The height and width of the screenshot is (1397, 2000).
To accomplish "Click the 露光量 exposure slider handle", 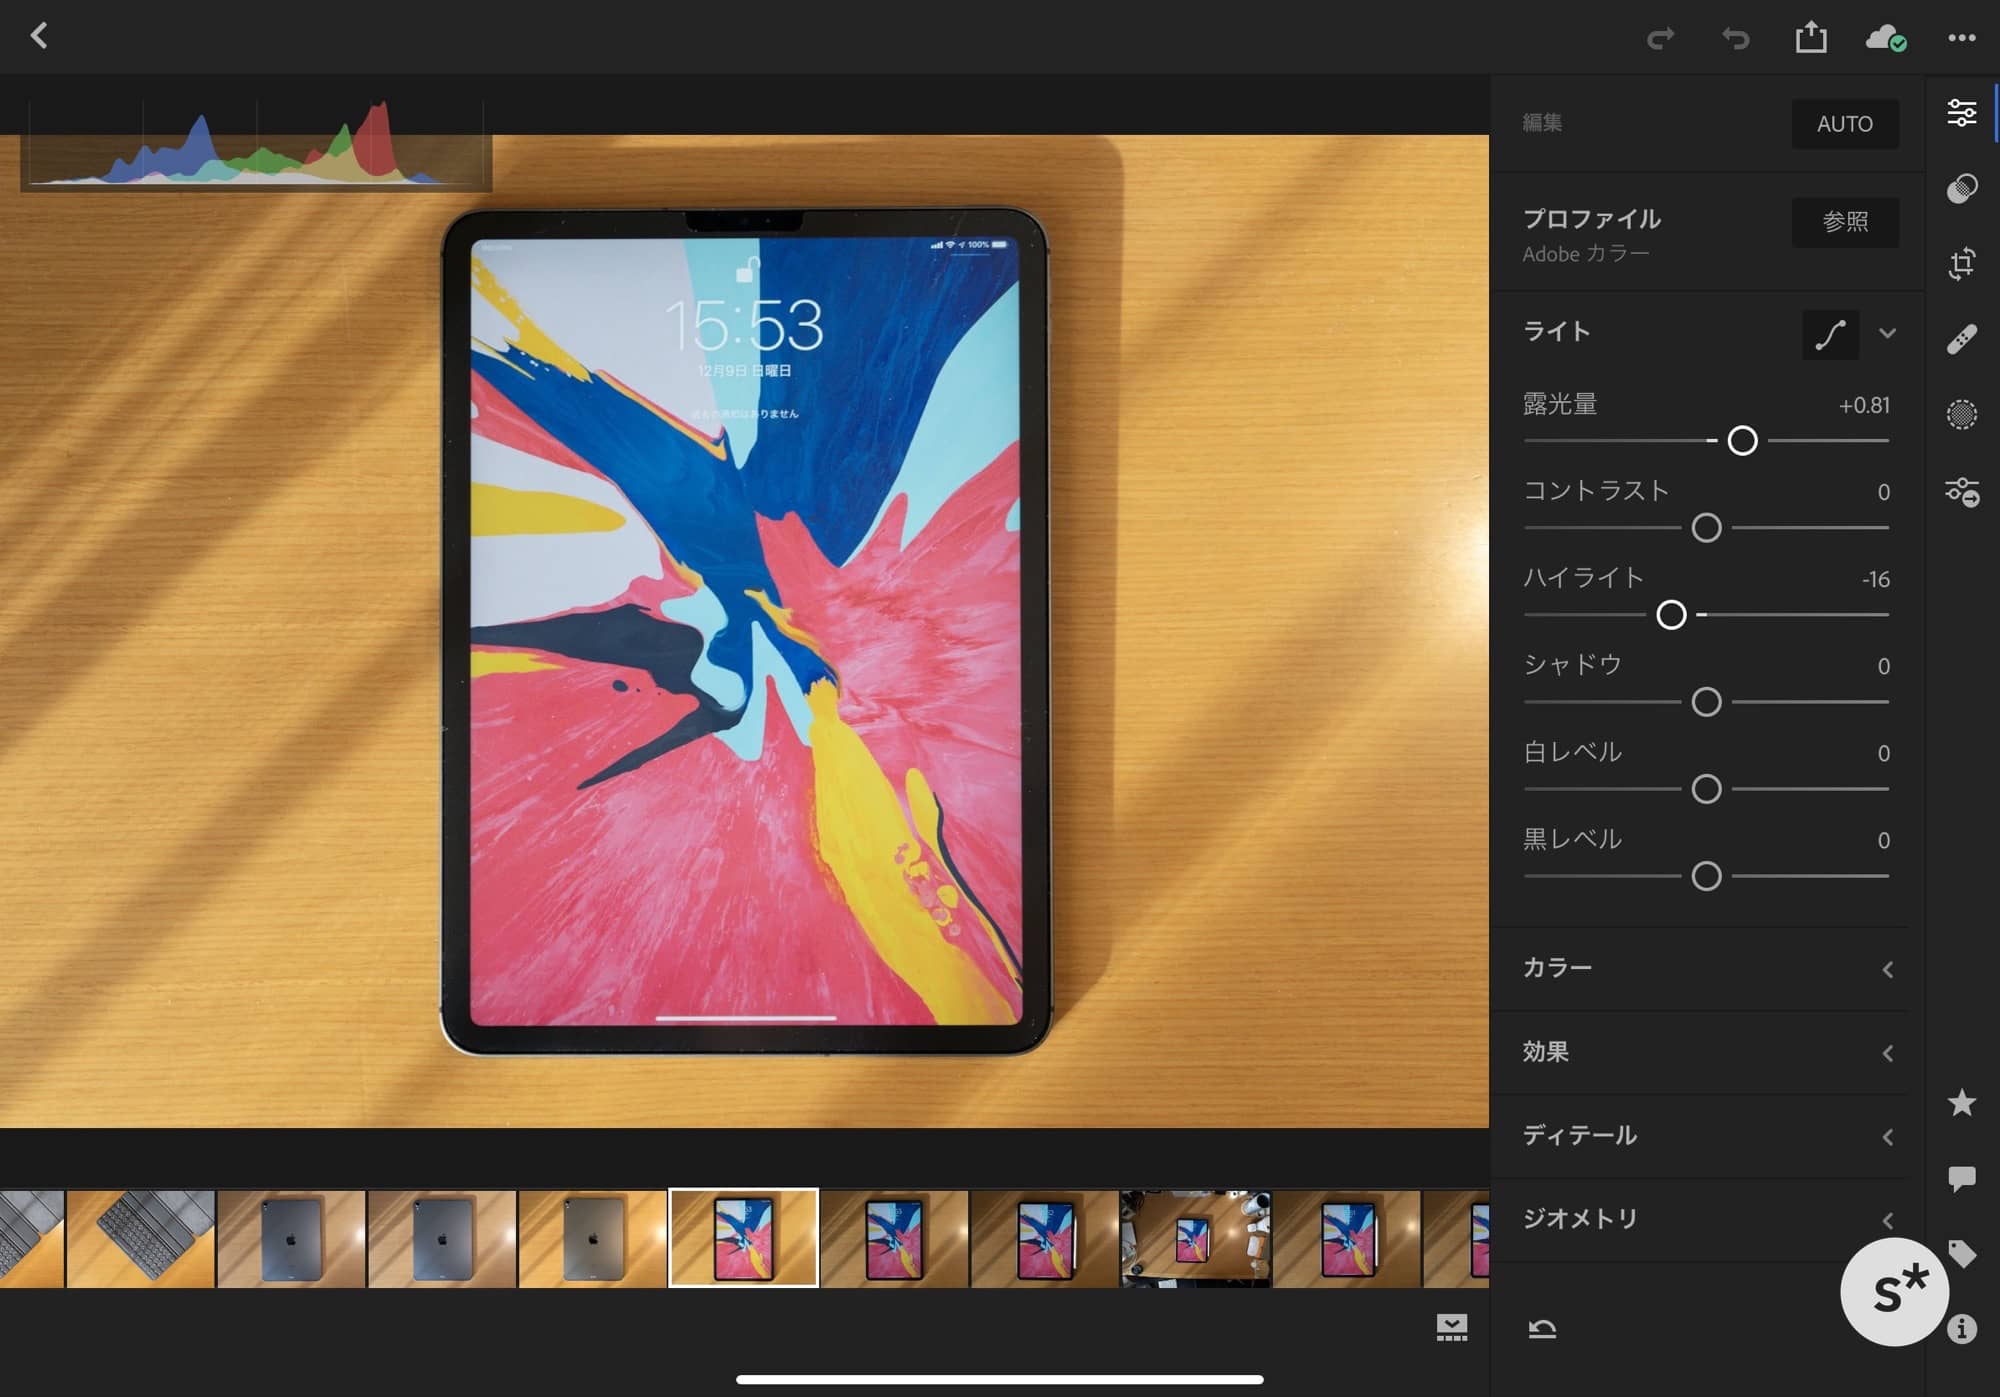I will [1742, 440].
